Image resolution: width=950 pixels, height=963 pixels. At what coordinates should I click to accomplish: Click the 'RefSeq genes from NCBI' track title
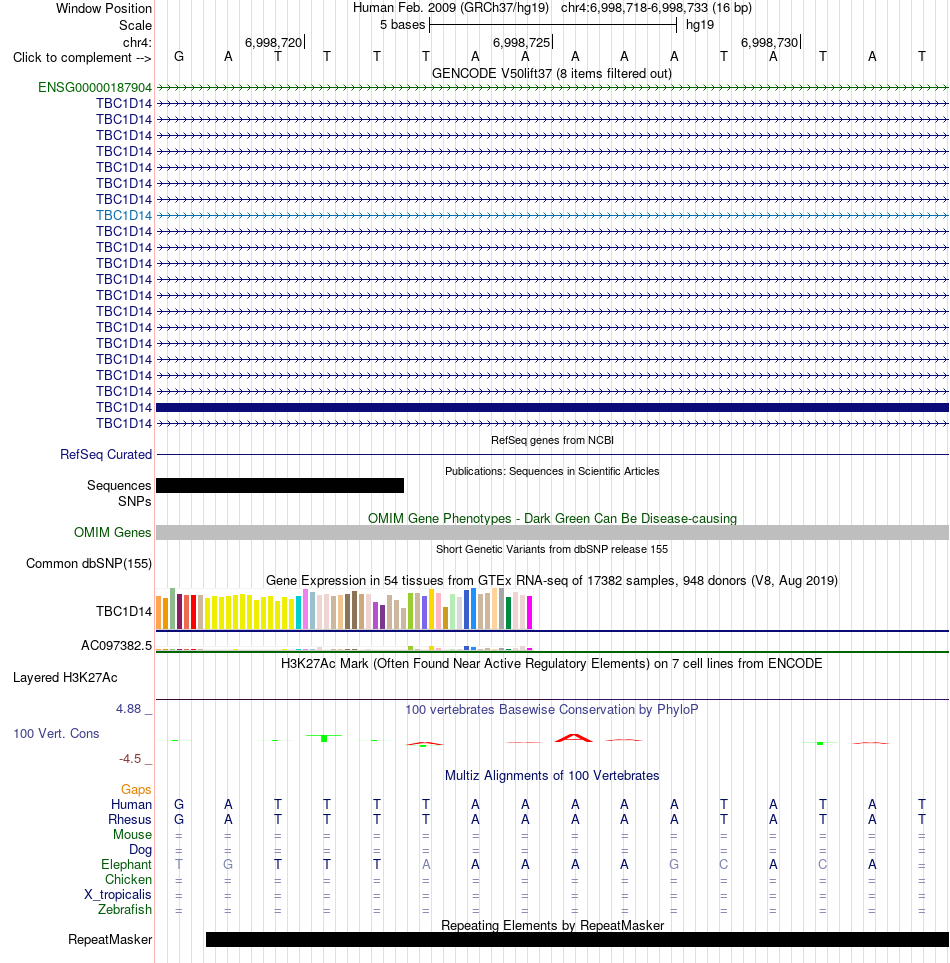pos(552,440)
